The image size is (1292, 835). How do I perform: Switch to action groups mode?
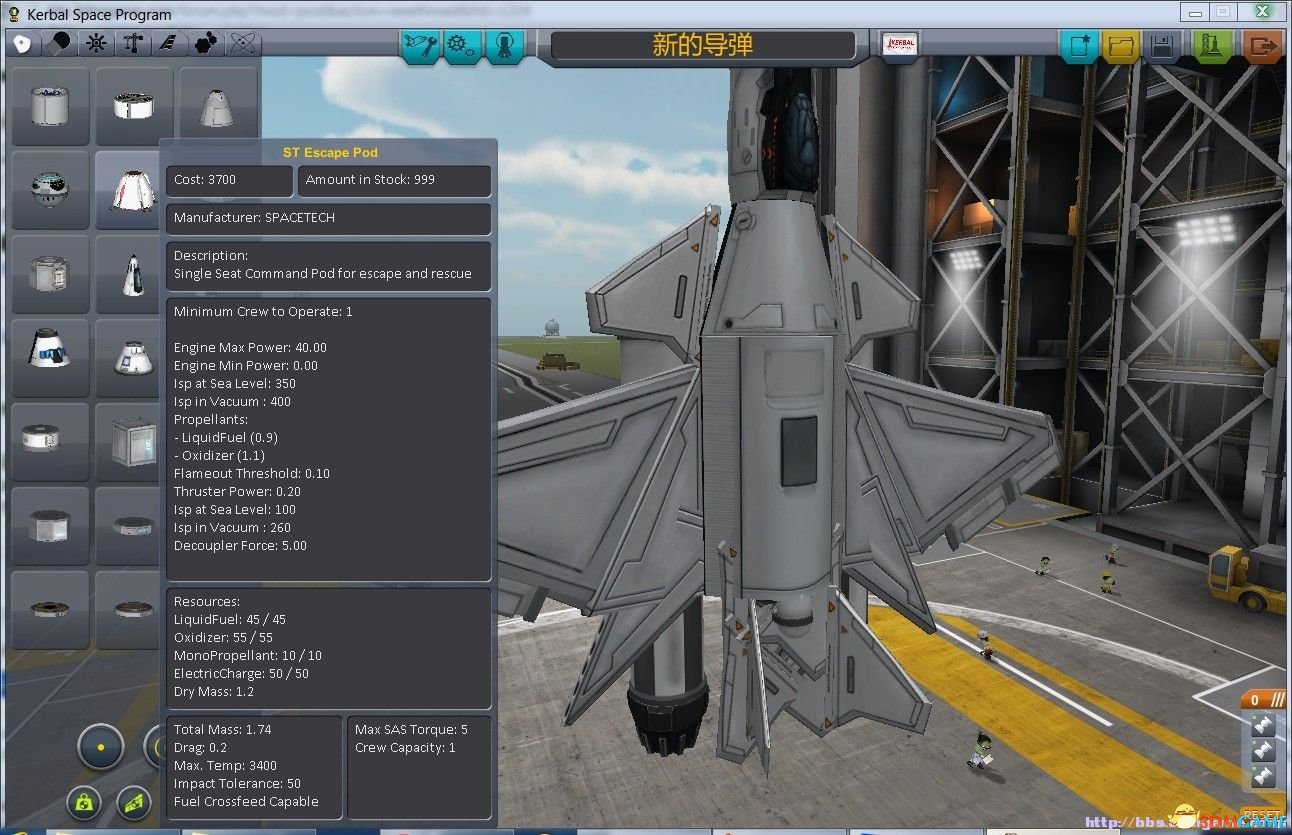click(462, 46)
